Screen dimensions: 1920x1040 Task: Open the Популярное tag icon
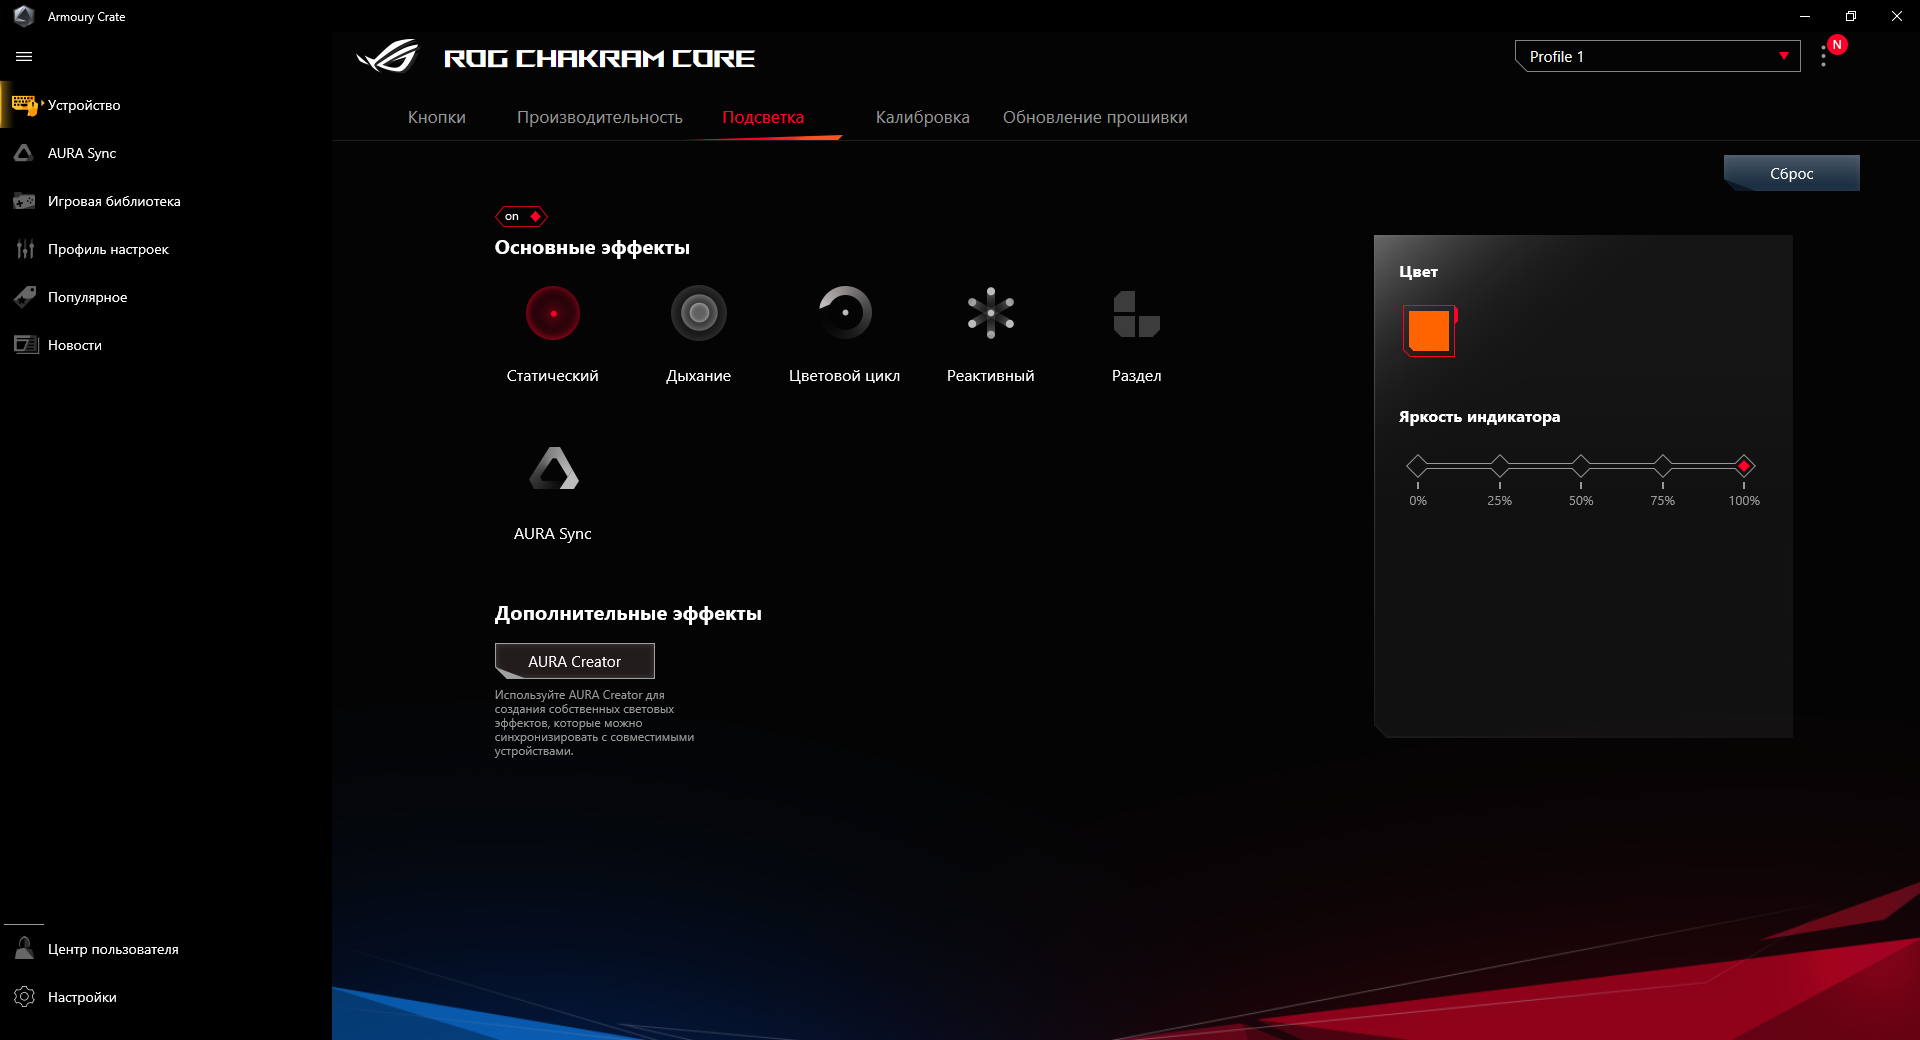pyautogui.click(x=25, y=297)
